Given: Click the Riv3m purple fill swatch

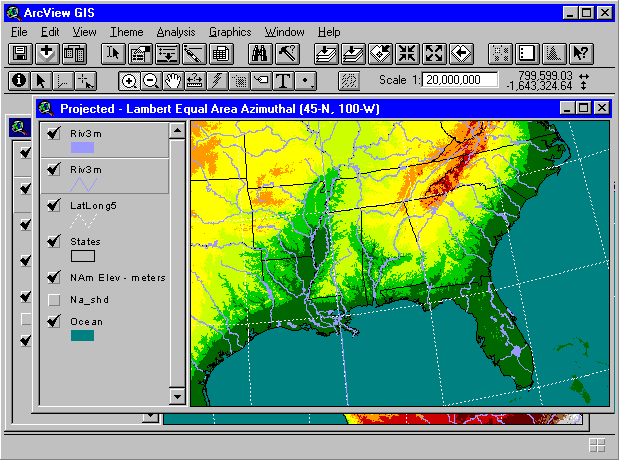Looking at the screenshot, I should coord(83,148).
